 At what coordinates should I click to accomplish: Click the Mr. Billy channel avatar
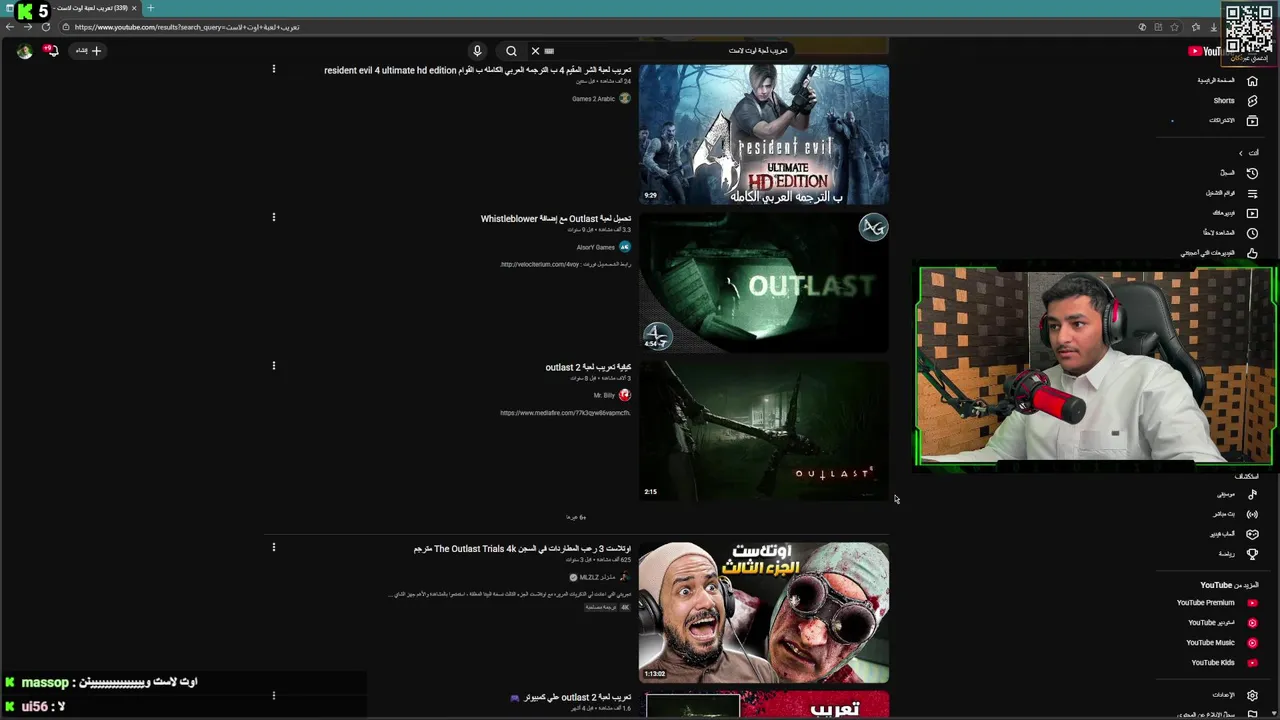[625, 395]
